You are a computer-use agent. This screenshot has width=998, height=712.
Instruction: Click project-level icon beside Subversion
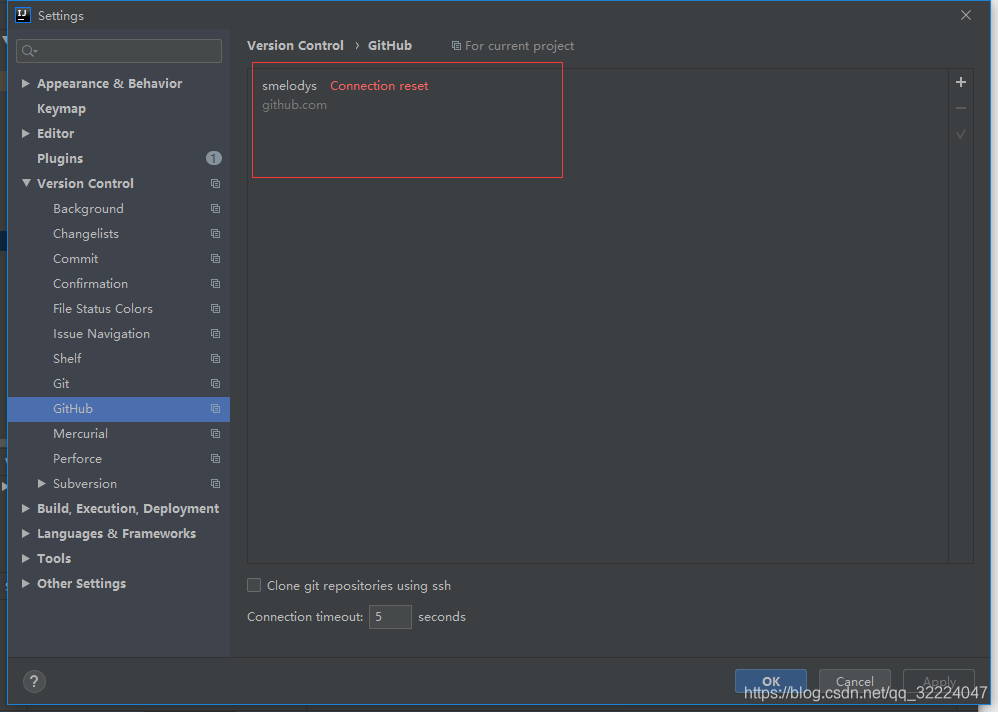click(x=215, y=484)
